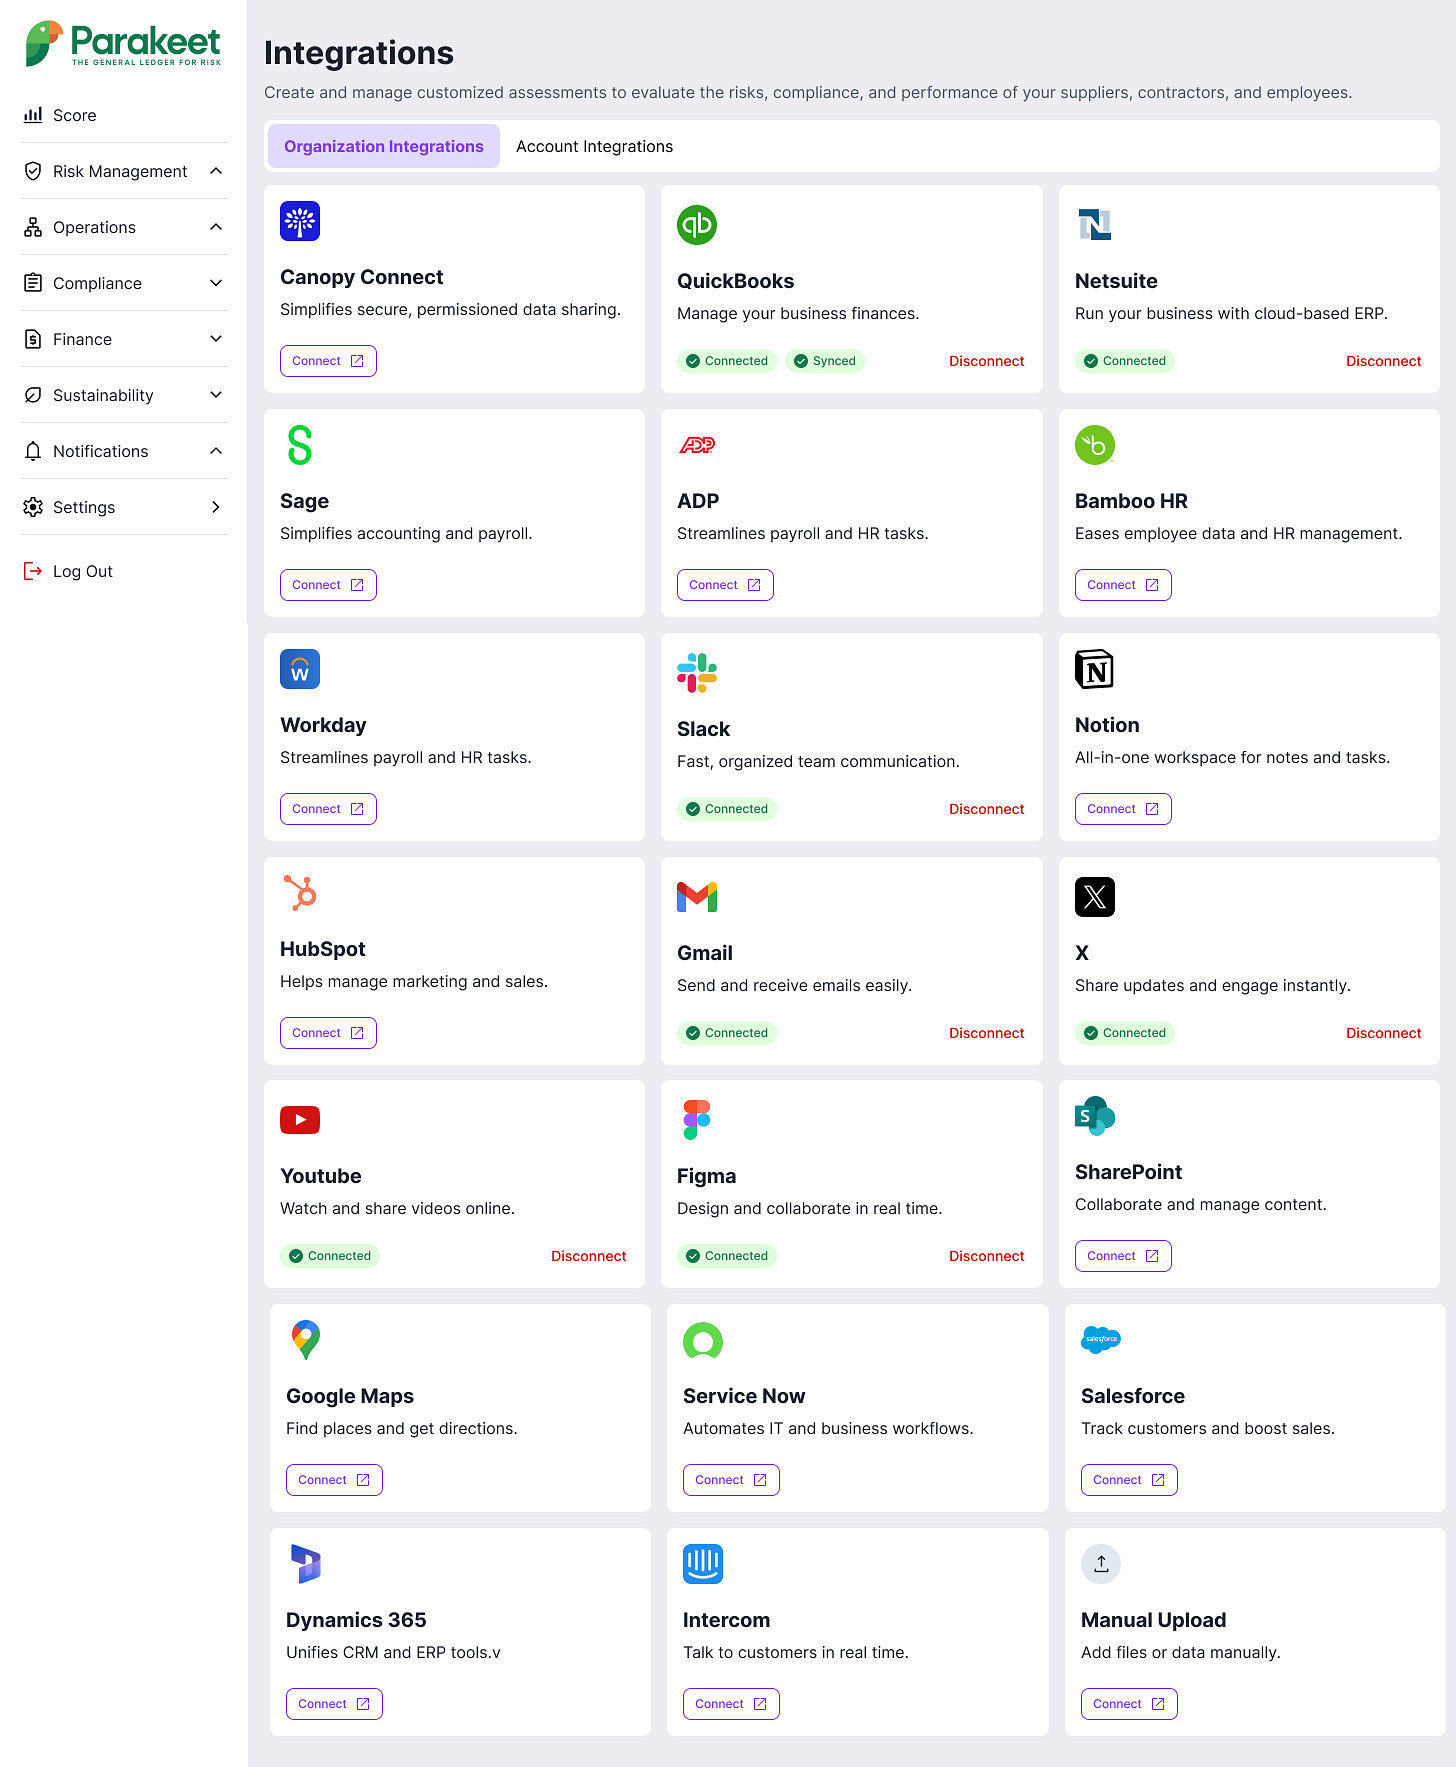The image size is (1456, 1767).
Task: Click the Dynamics 365 logo icon
Action: (306, 1564)
